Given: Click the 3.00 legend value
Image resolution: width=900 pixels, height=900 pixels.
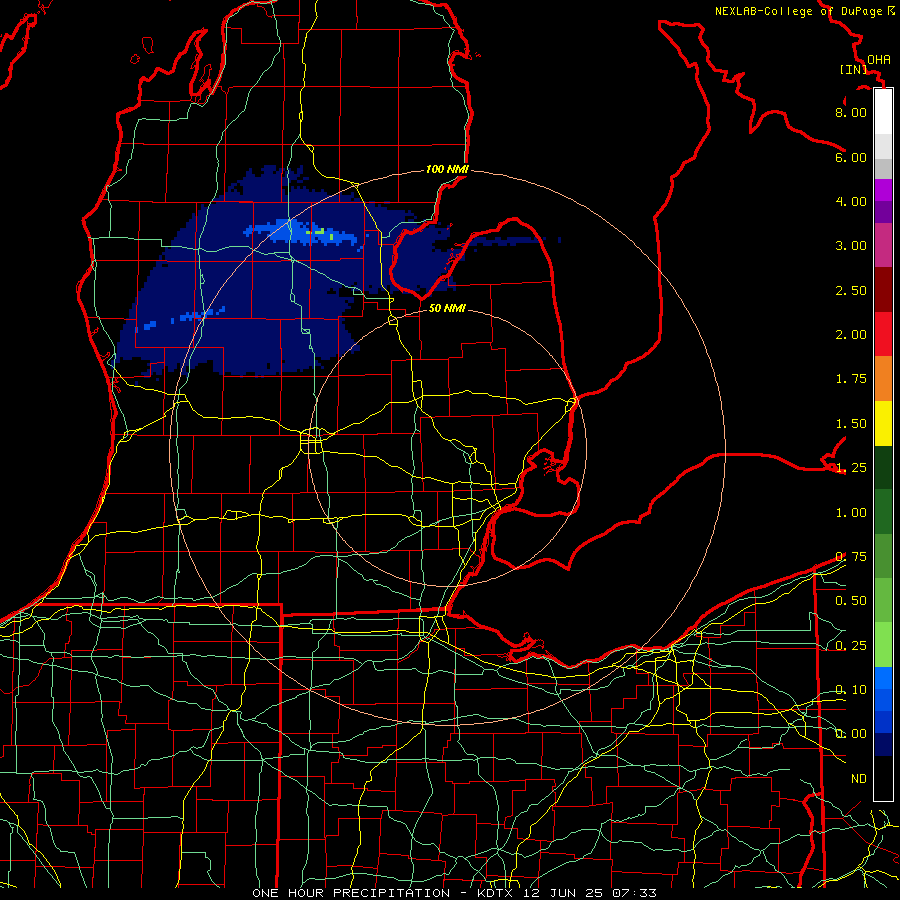Looking at the screenshot, I should point(851,246).
